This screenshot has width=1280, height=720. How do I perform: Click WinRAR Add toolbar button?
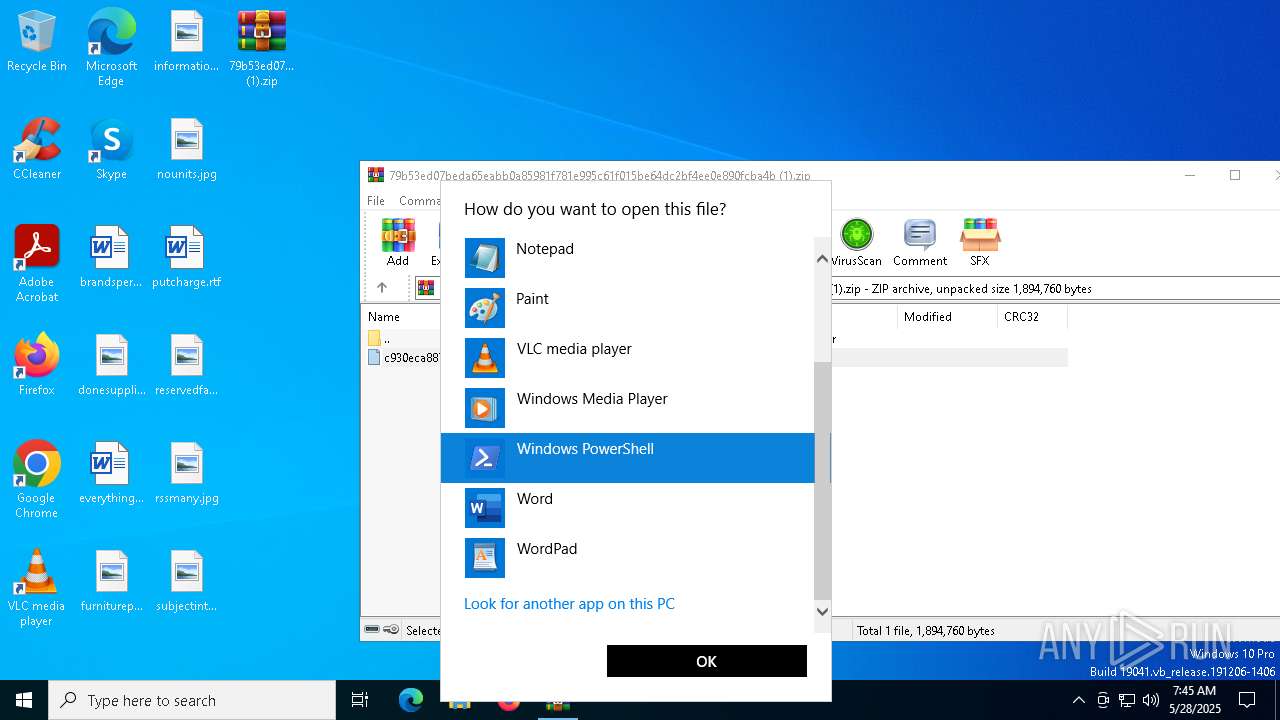coord(398,243)
